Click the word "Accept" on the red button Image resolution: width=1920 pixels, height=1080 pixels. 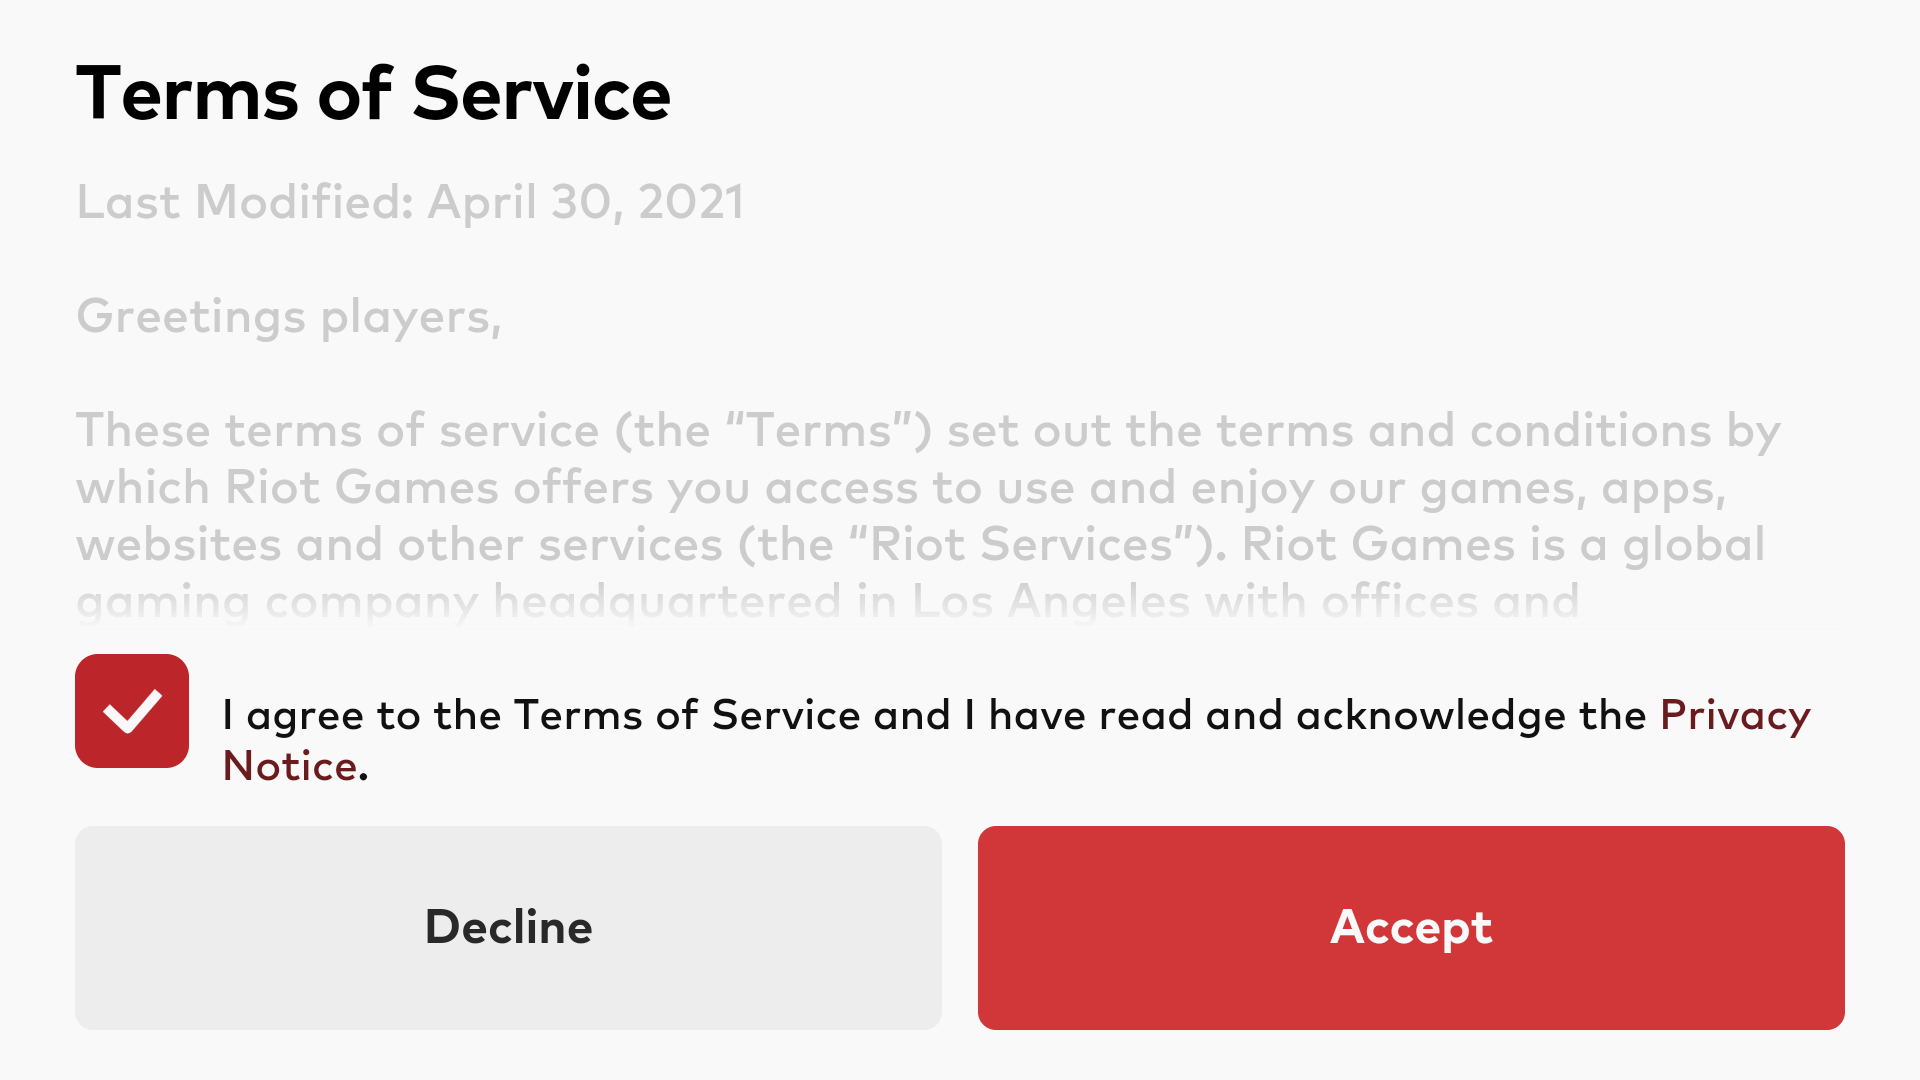[1411, 929]
